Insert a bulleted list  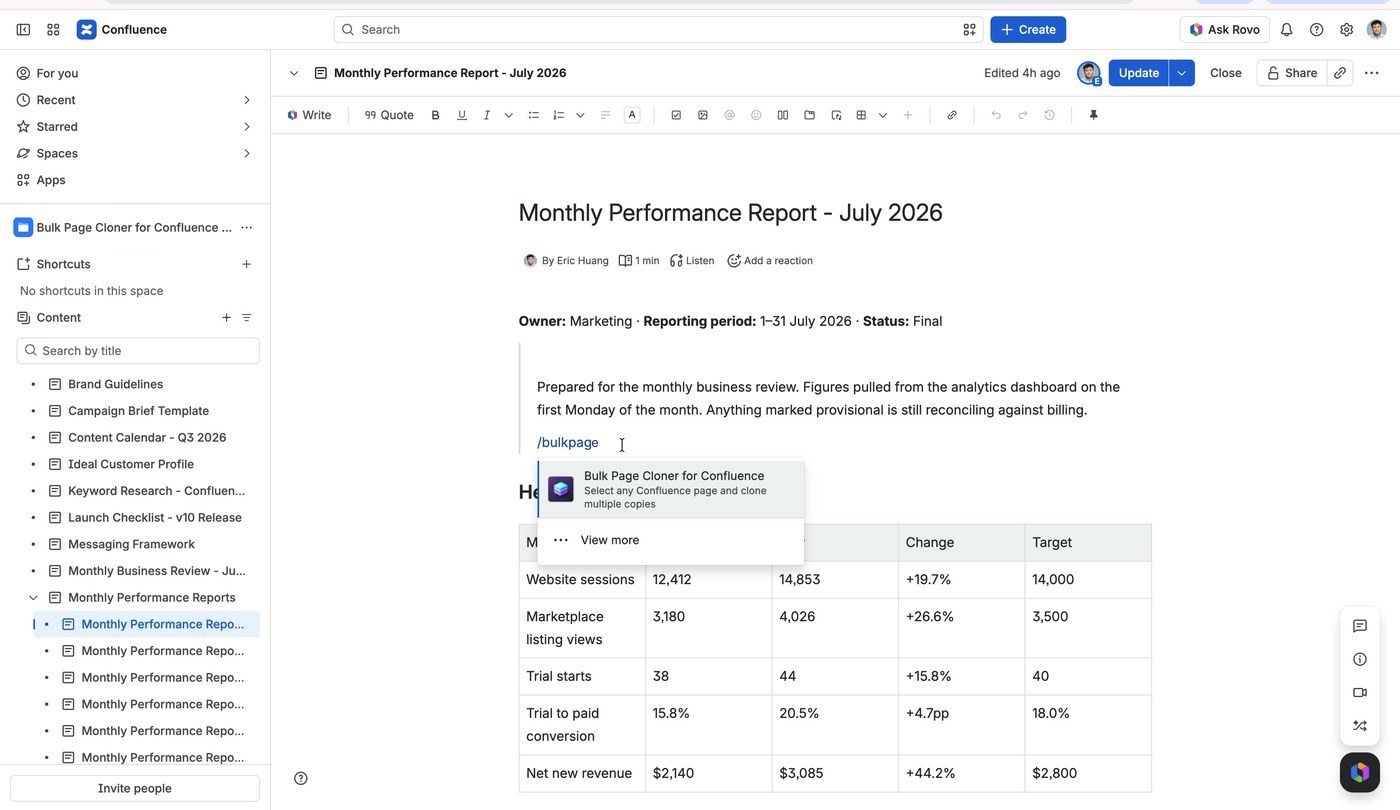pyautogui.click(x=534, y=115)
